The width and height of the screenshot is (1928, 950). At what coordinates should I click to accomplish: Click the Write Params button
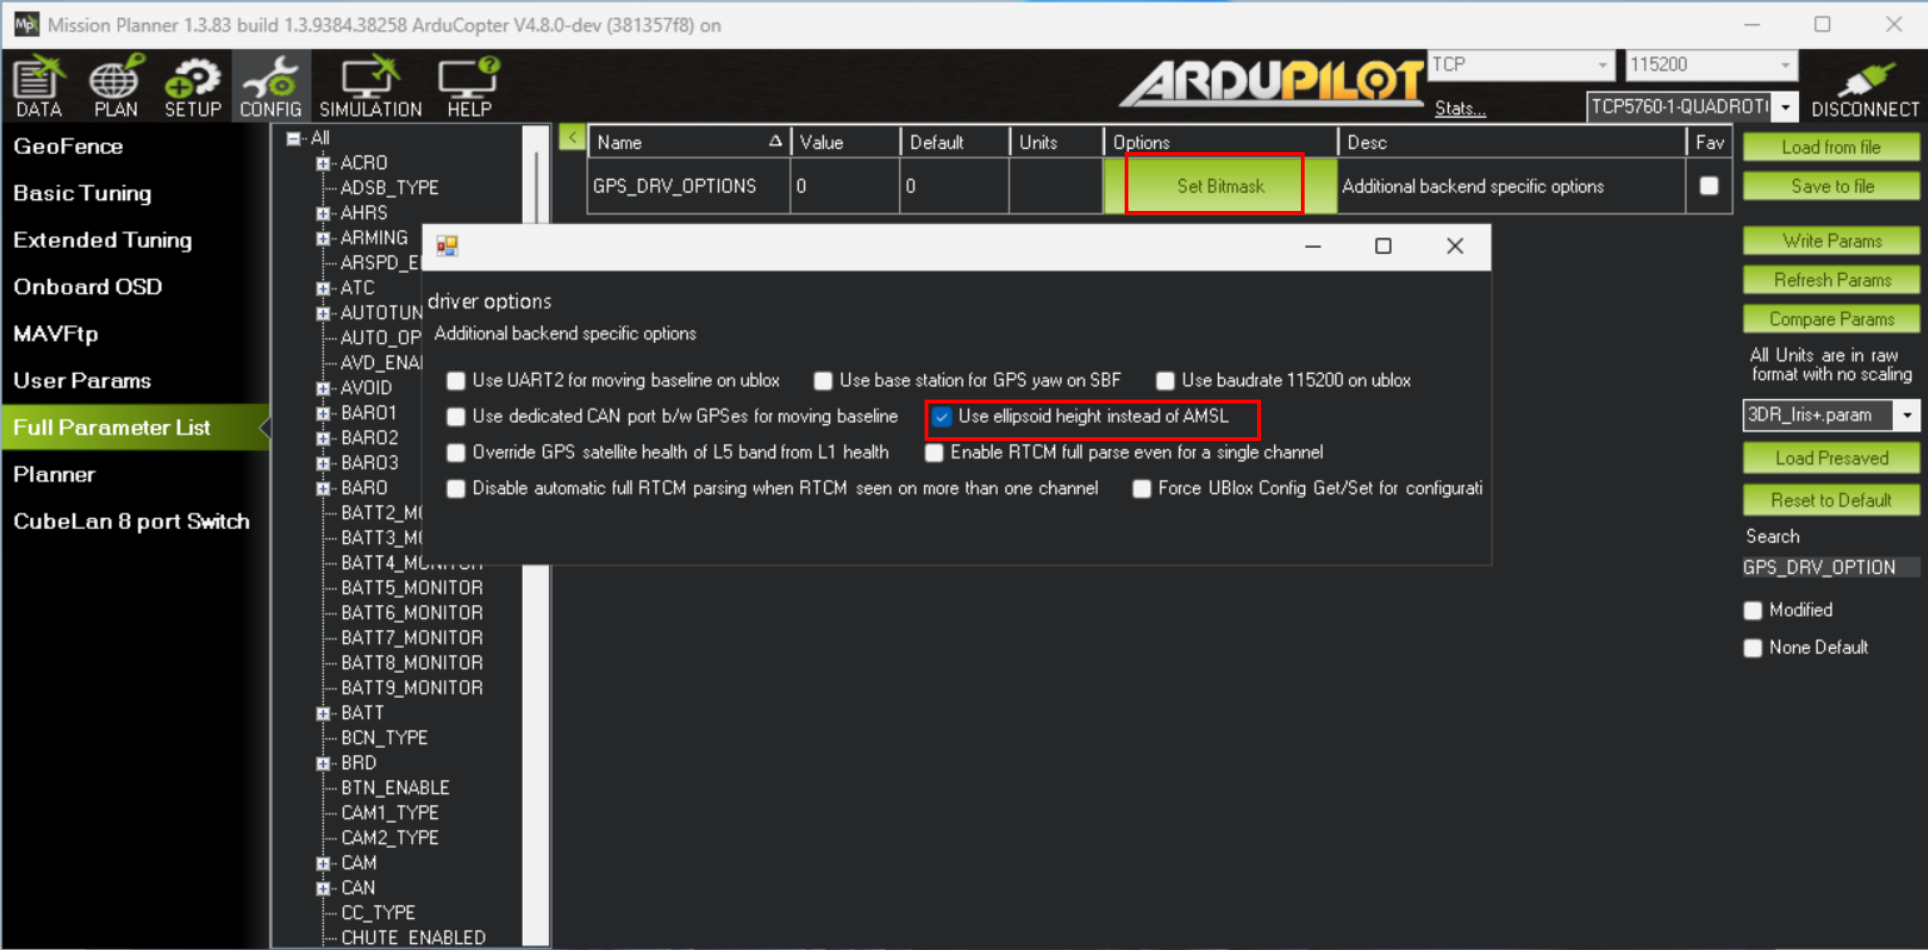1831,241
